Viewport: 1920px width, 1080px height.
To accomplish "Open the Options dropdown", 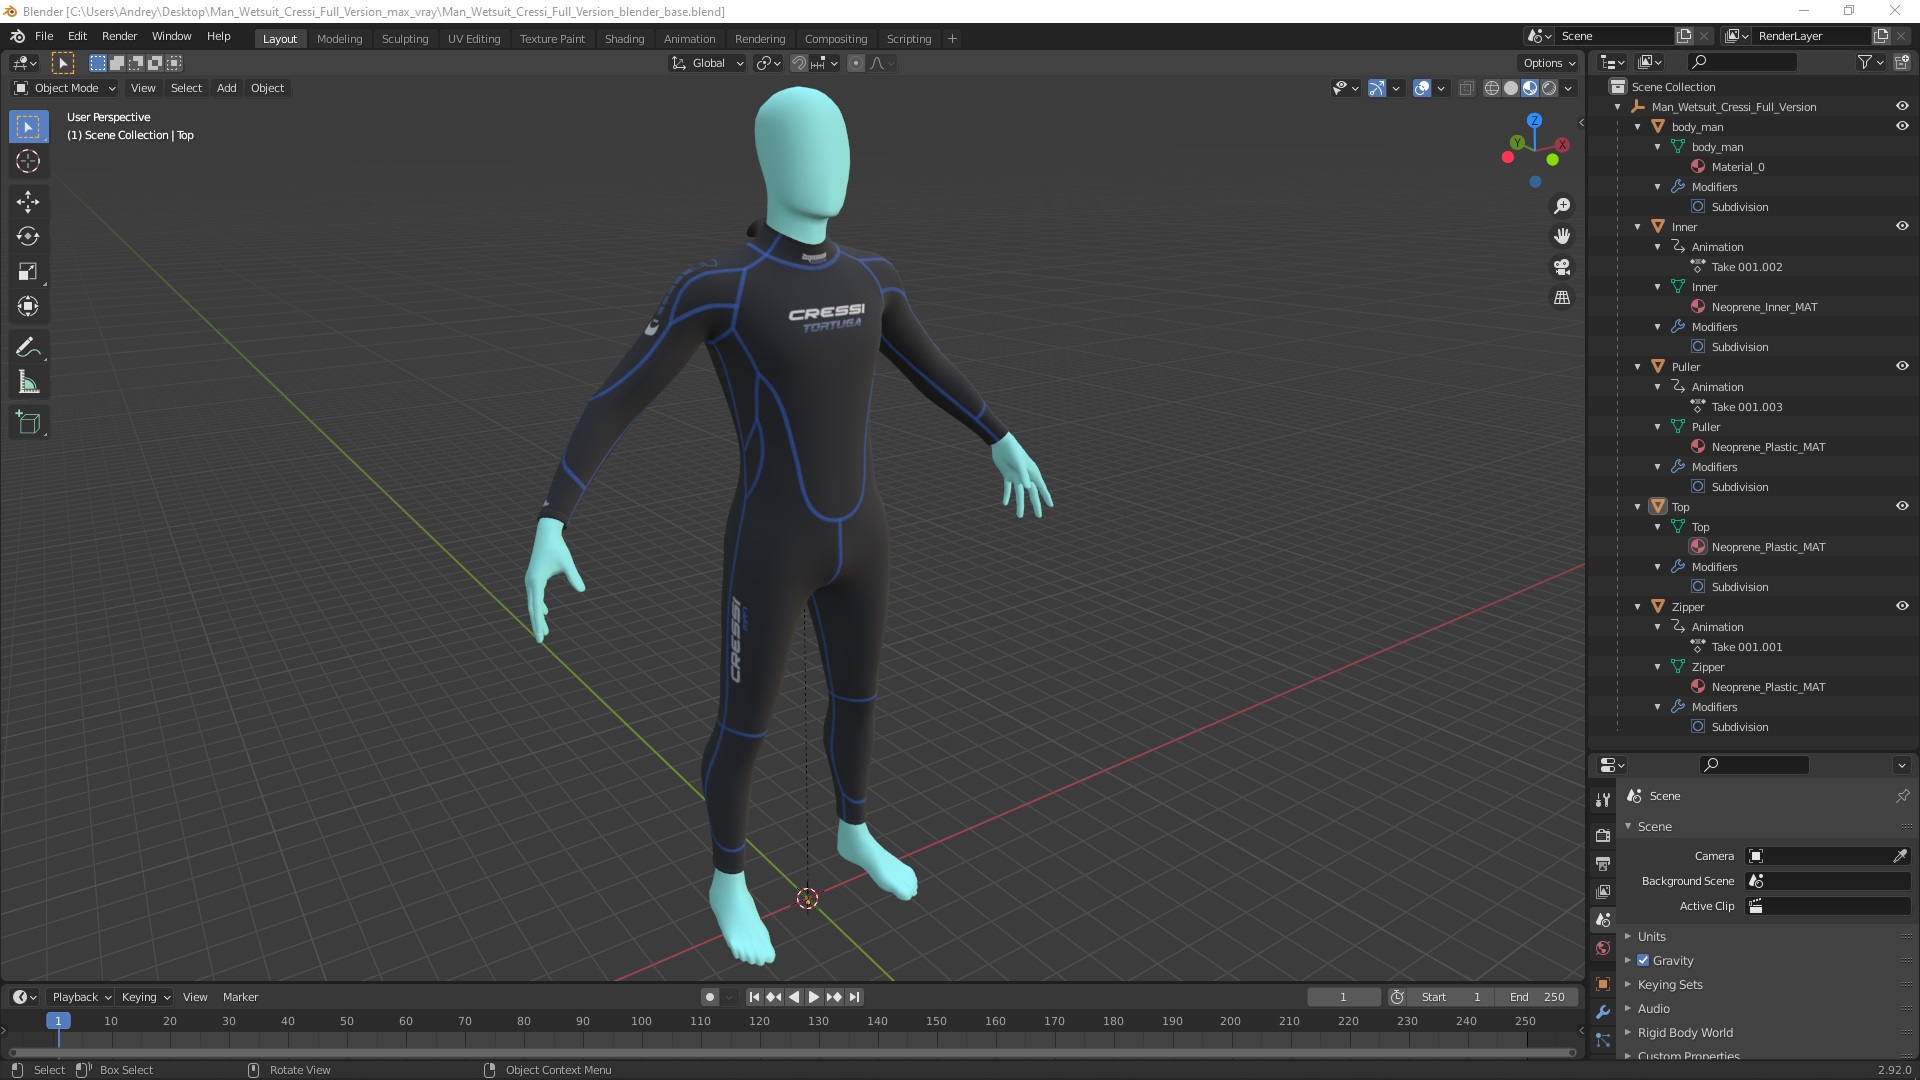I will pos(1549,63).
